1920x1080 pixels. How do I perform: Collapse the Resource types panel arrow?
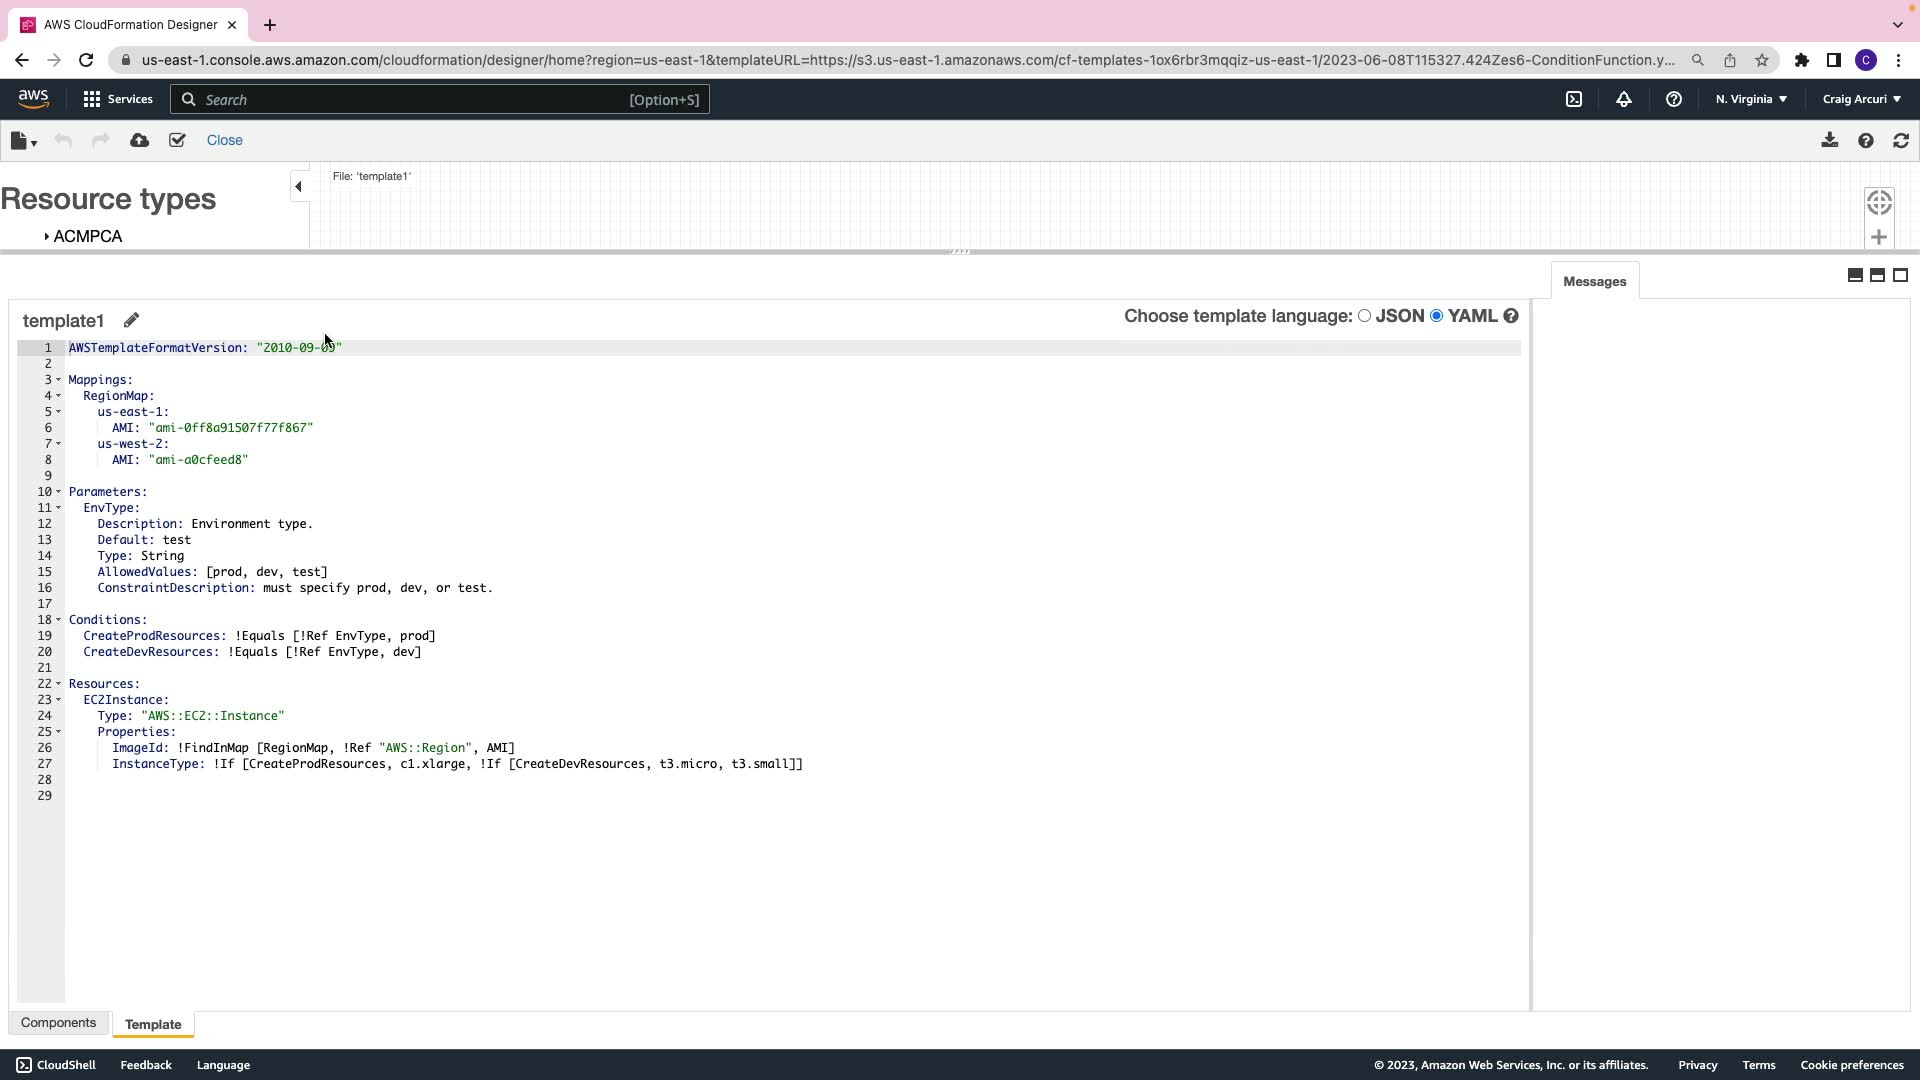[298, 186]
